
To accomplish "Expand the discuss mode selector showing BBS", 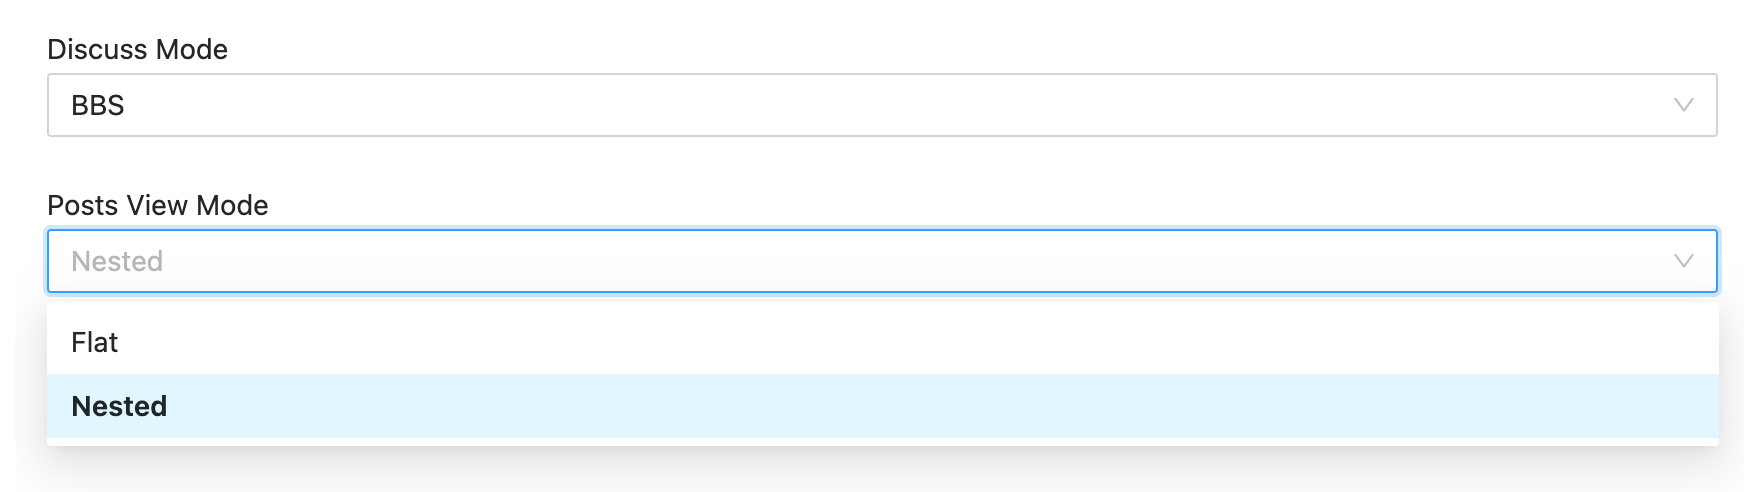I will (x=880, y=105).
